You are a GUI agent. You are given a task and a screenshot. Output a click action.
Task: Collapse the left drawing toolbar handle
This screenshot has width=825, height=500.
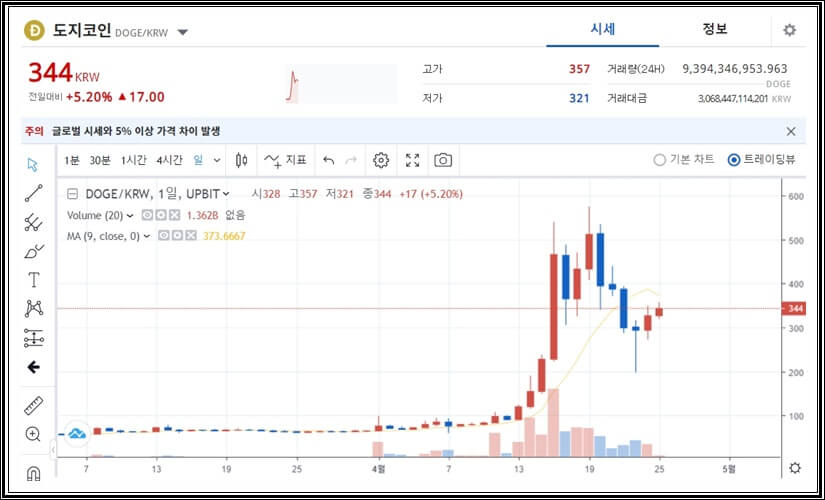point(53,449)
